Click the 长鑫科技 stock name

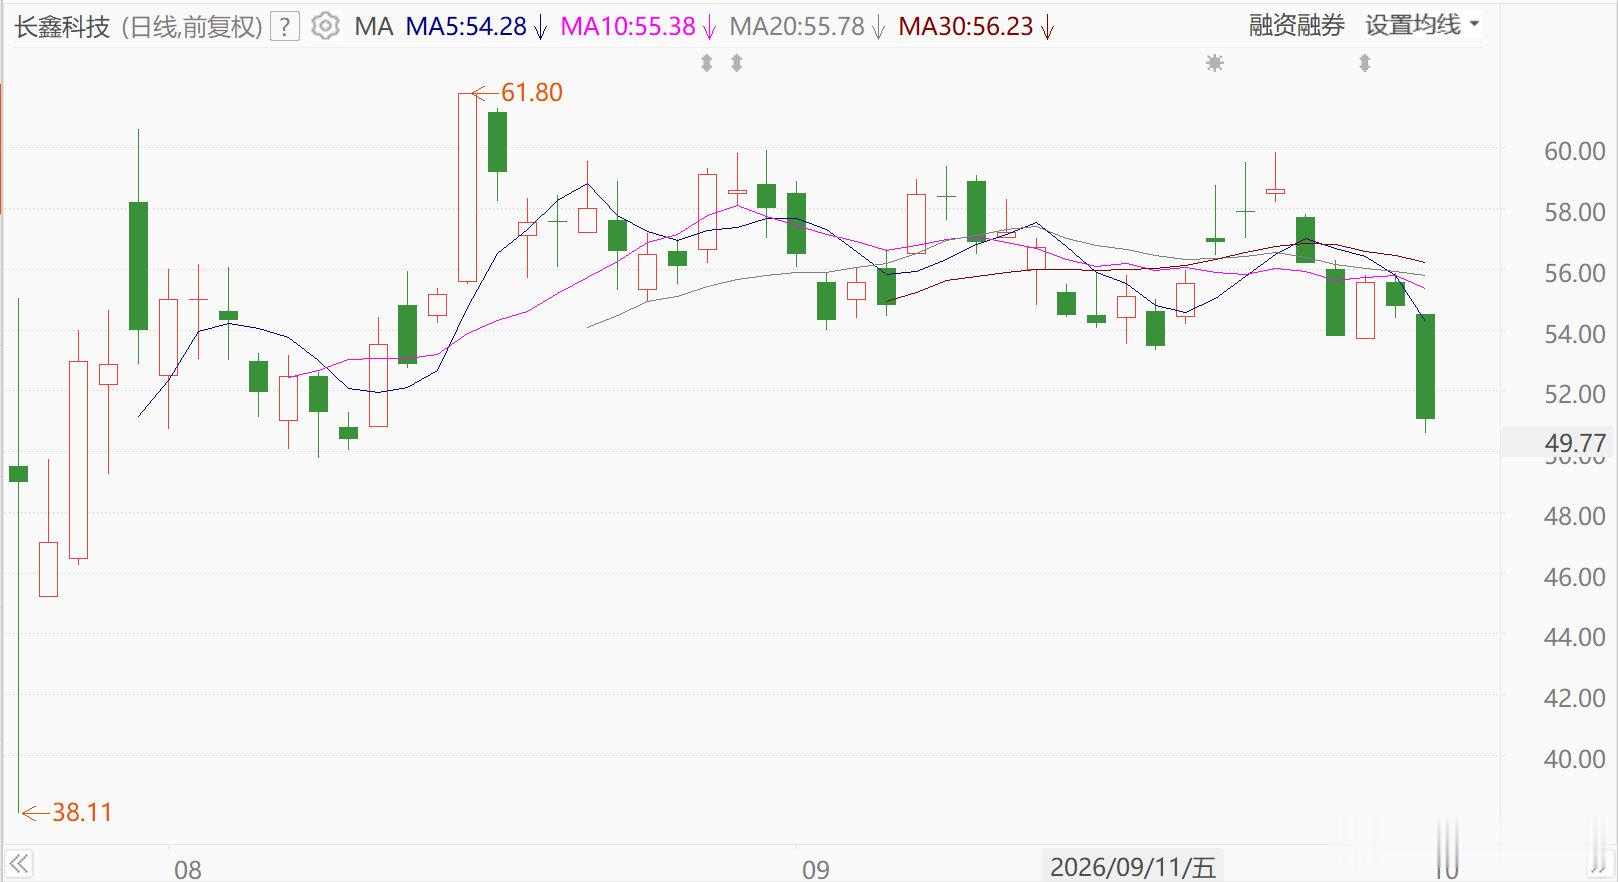pyautogui.click(x=62, y=27)
